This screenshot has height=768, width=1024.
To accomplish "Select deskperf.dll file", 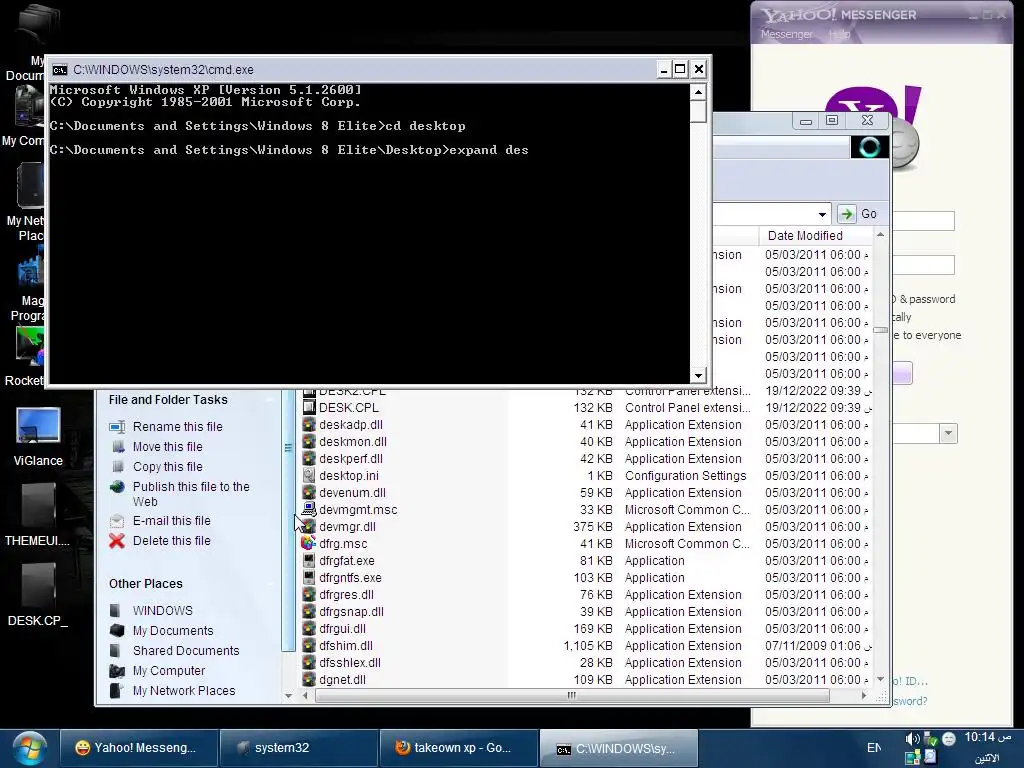I will coord(351,458).
